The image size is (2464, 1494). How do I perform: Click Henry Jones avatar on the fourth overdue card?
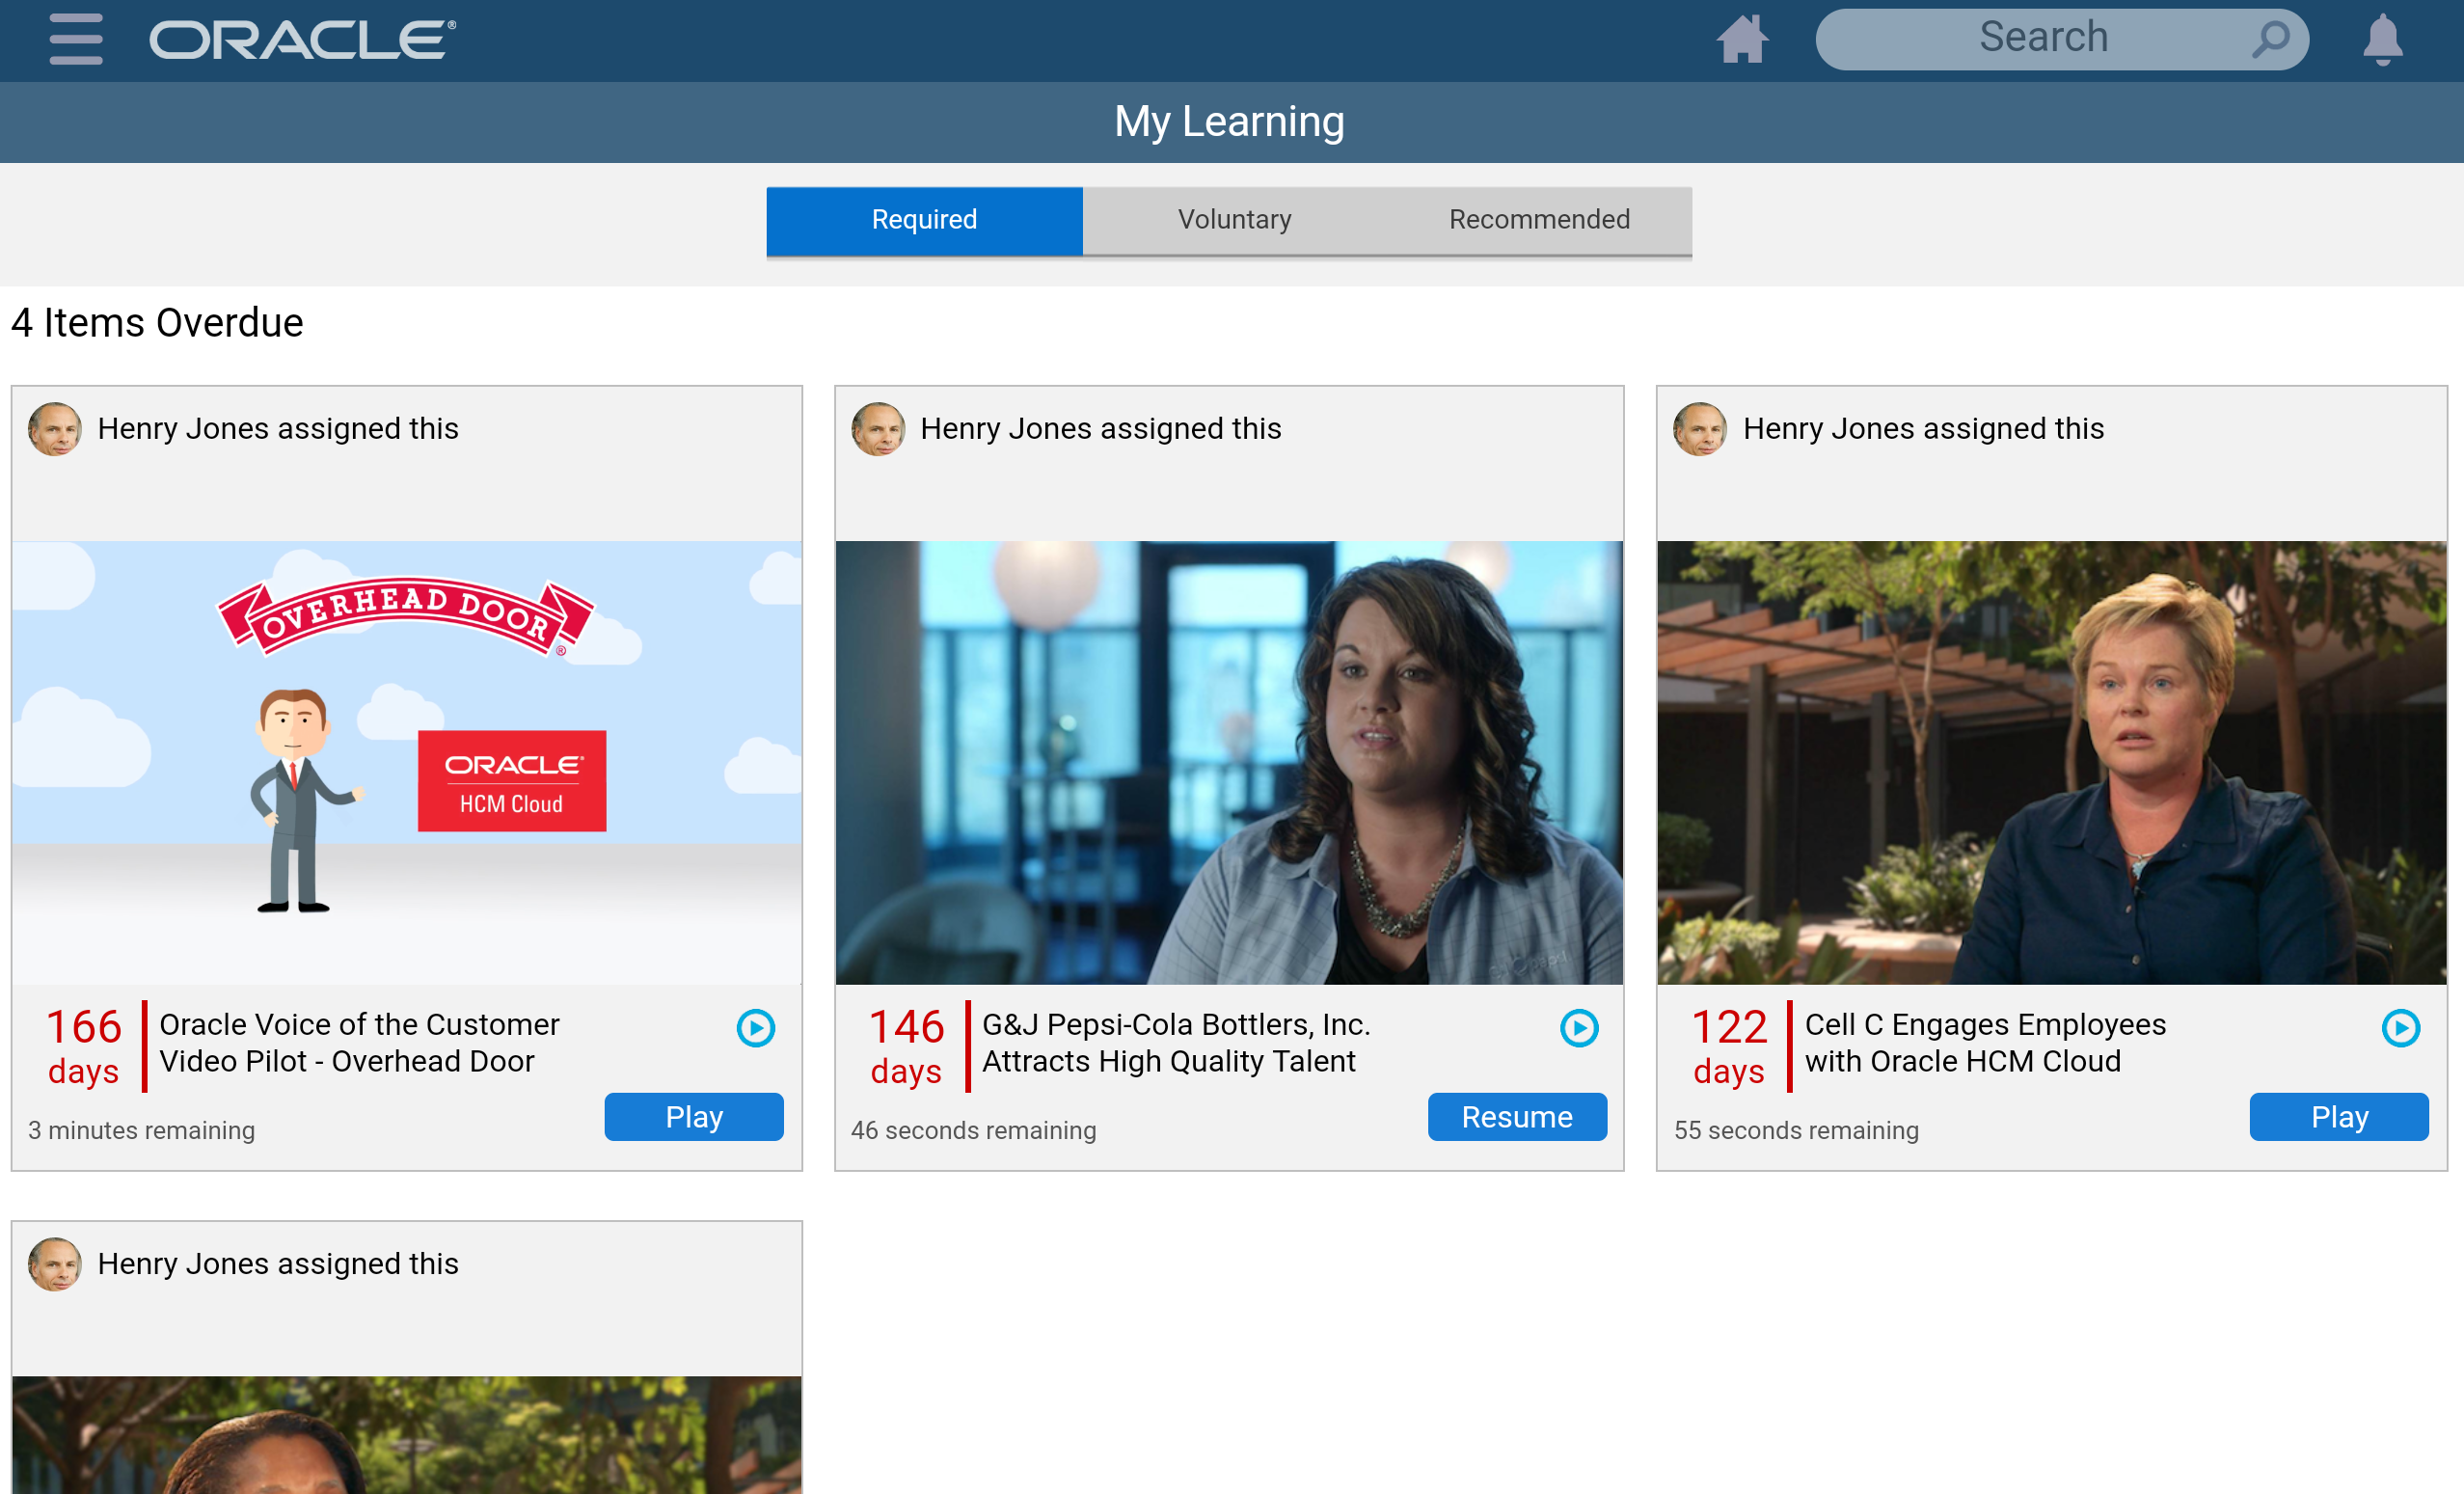[55, 1264]
